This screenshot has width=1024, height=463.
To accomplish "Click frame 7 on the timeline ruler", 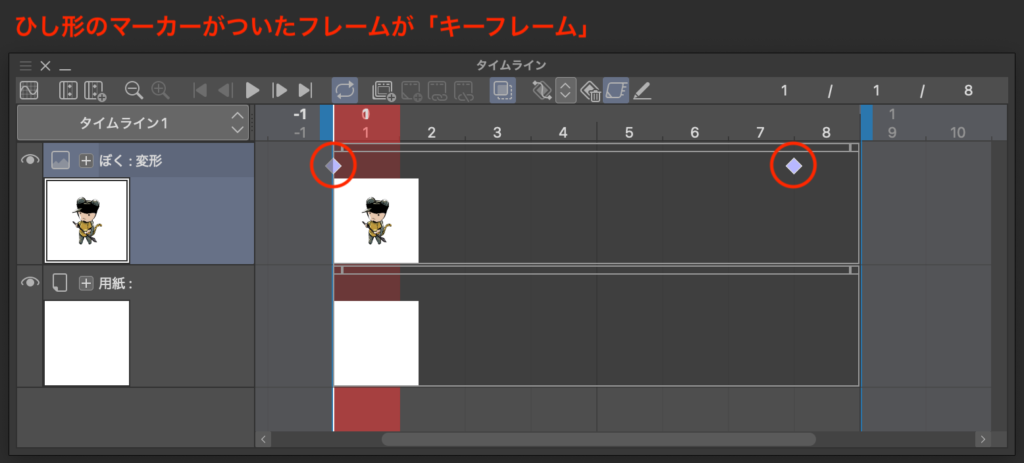I will click(x=760, y=133).
